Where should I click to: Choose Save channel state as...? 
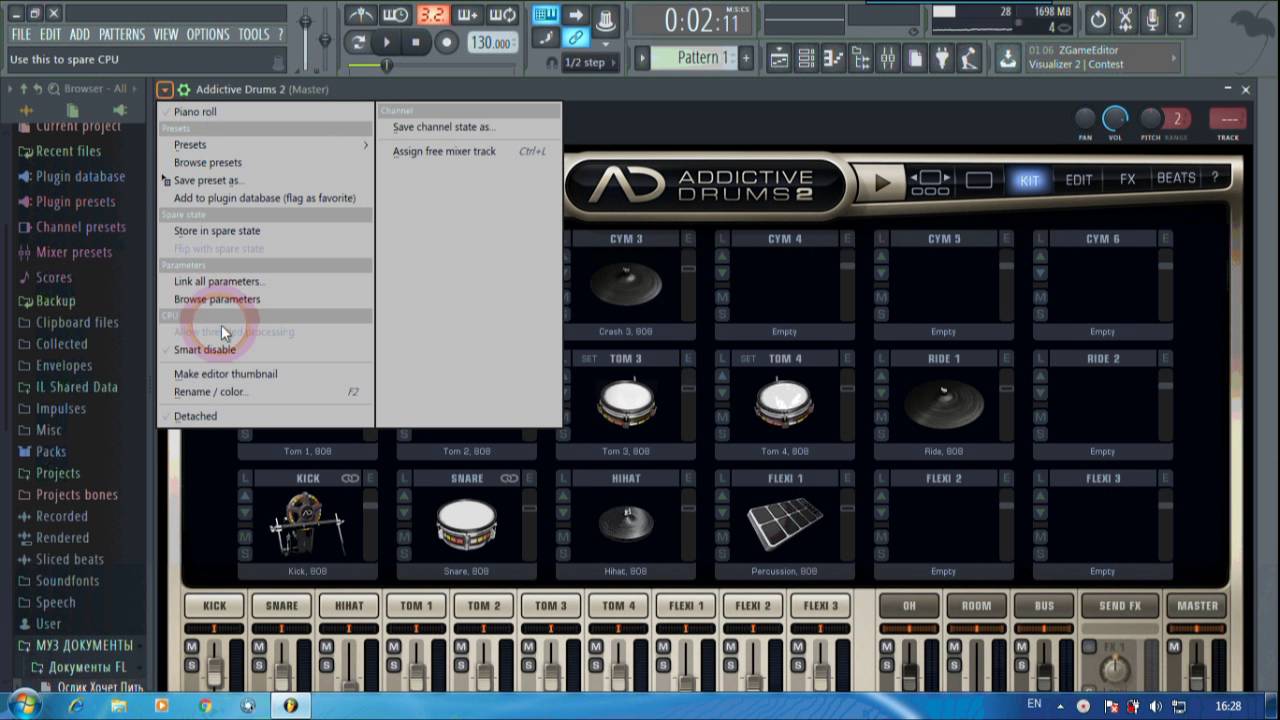468,127
